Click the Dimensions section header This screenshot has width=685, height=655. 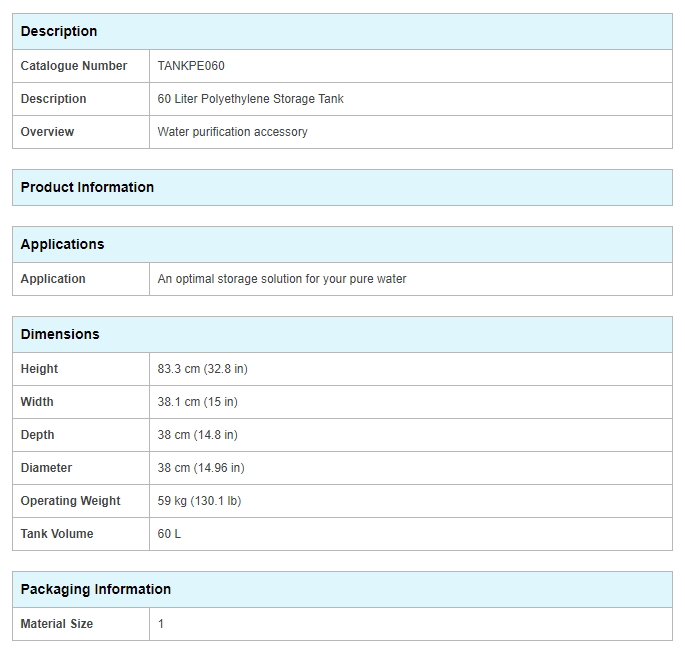[x=60, y=335]
